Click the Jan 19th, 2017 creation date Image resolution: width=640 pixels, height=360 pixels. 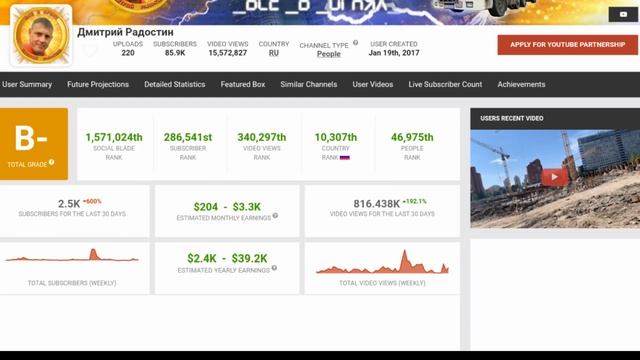pyautogui.click(x=394, y=53)
